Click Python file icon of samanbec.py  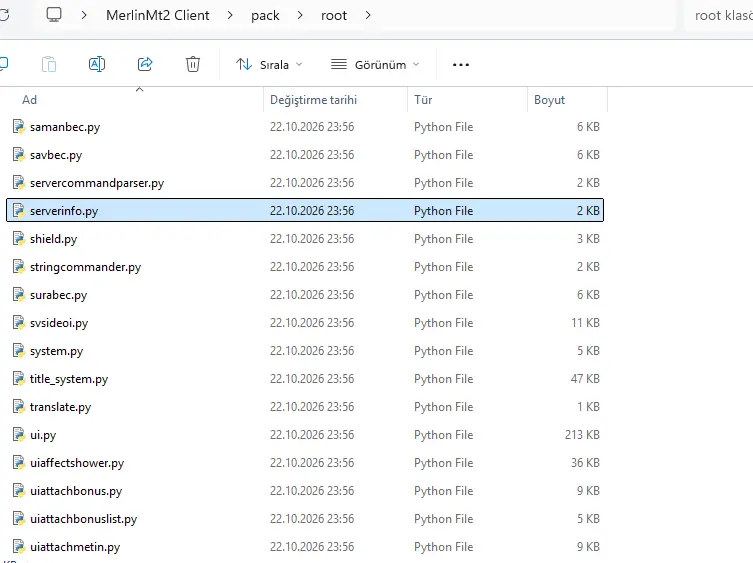pyautogui.click(x=18, y=126)
